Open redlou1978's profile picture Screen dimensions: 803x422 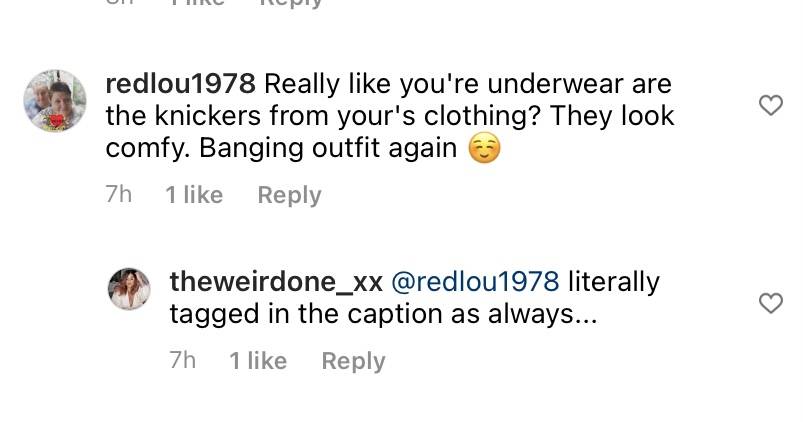pos(55,101)
